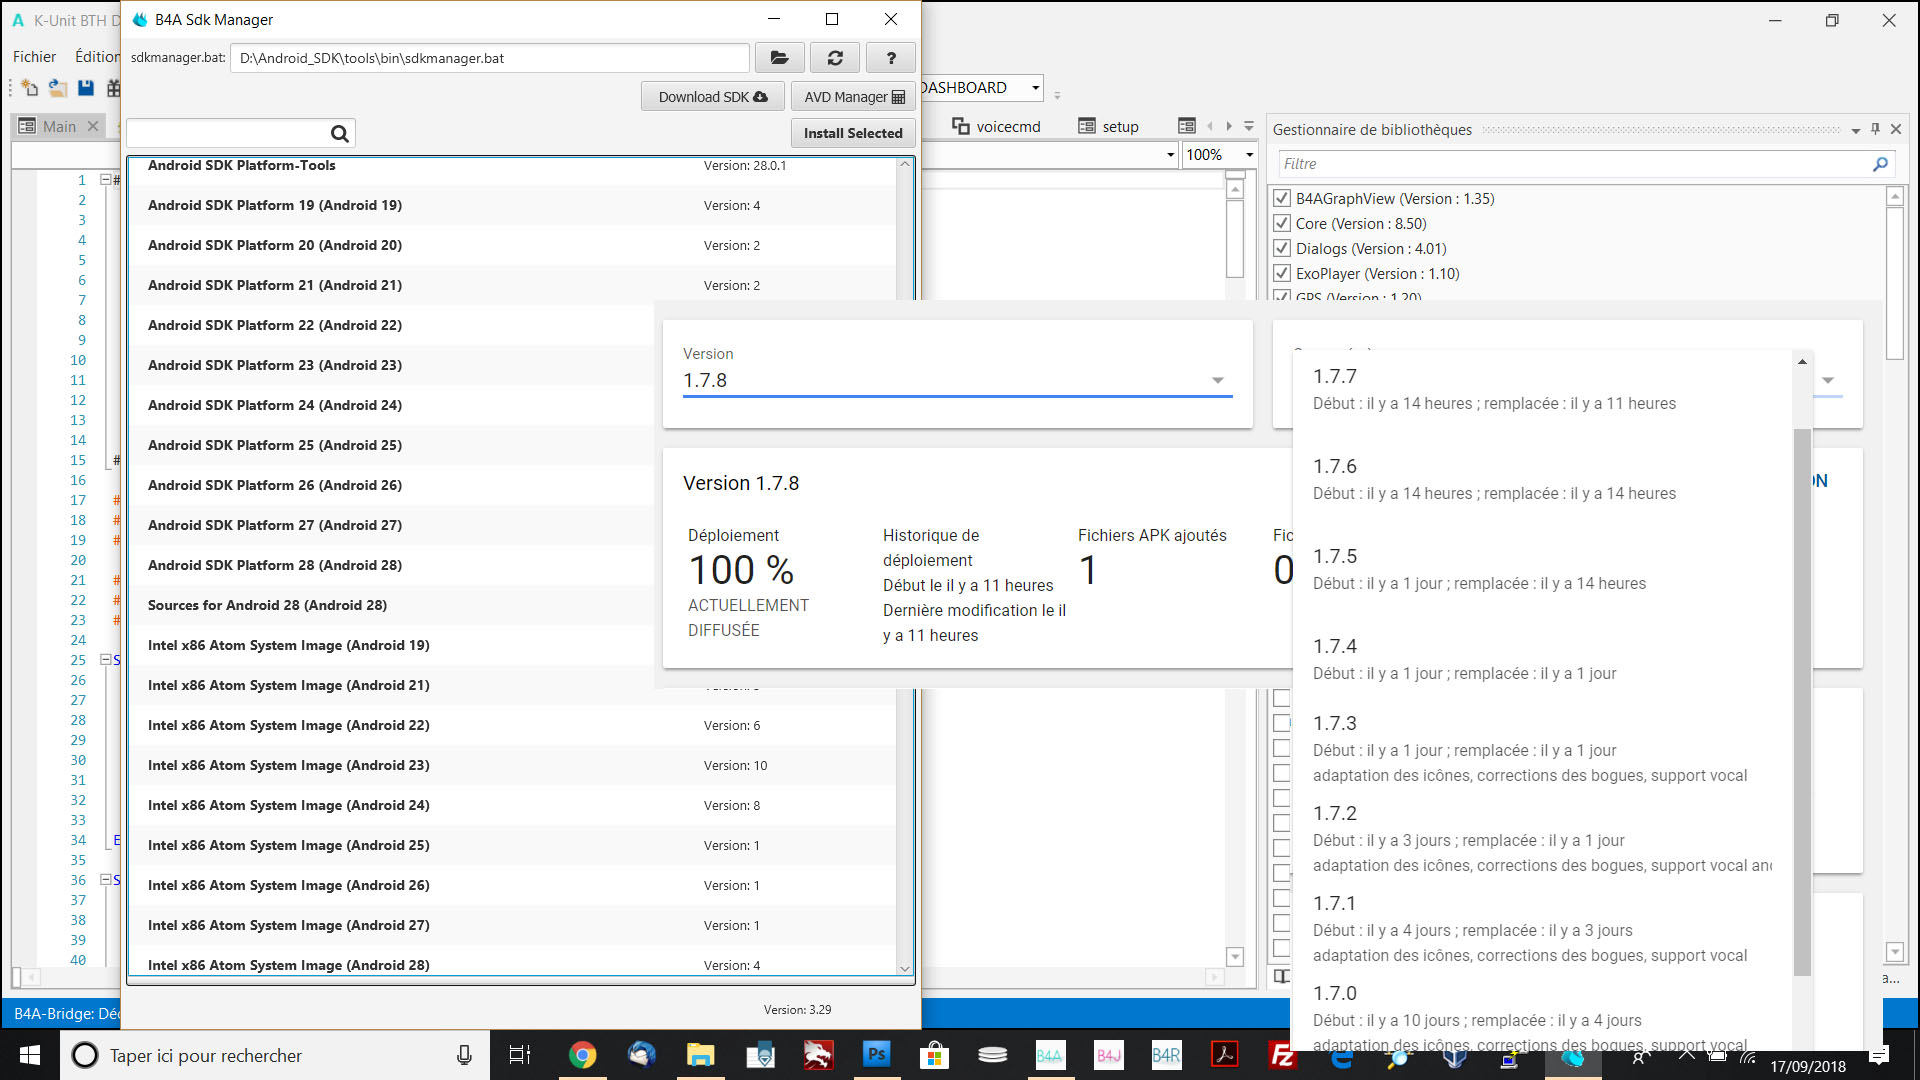The height and width of the screenshot is (1080, 1920).
Task: Switch to the voicecmd tab
Action: tap(996, 126)
